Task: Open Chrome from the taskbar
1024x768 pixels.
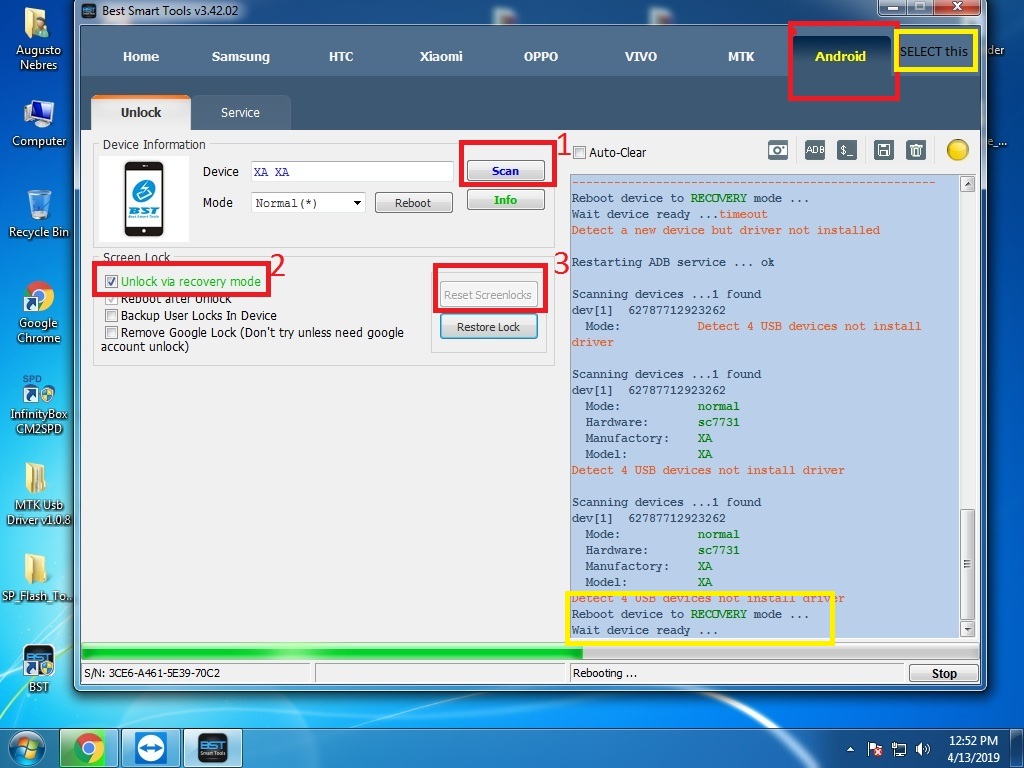Action: 89,748
